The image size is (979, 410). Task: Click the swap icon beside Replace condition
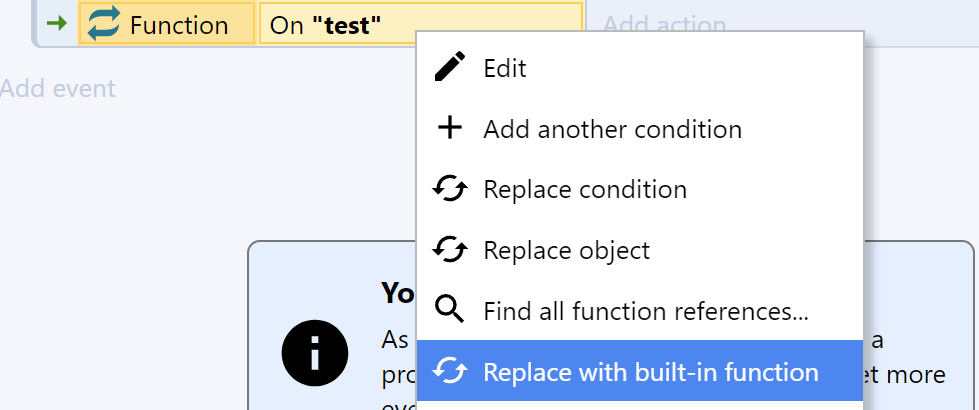tap(450, 189)
